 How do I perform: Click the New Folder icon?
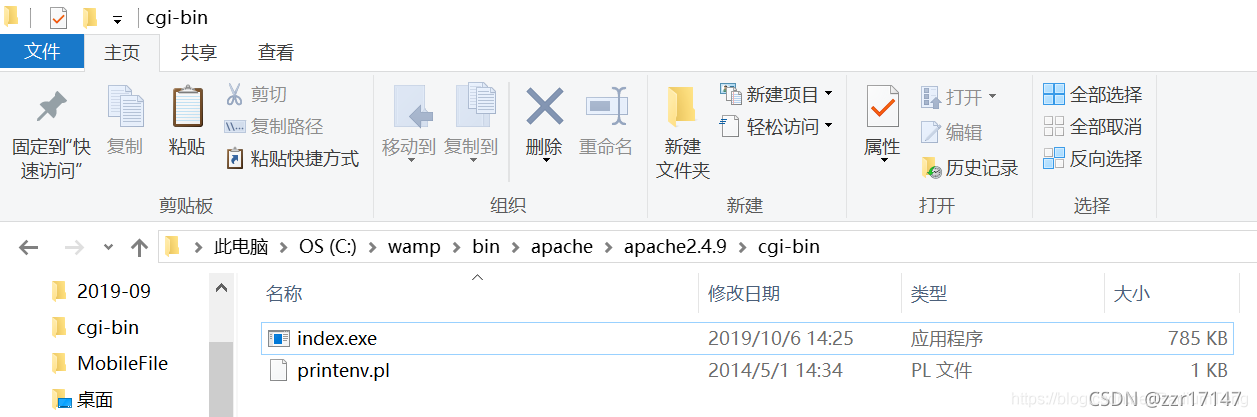682,106
